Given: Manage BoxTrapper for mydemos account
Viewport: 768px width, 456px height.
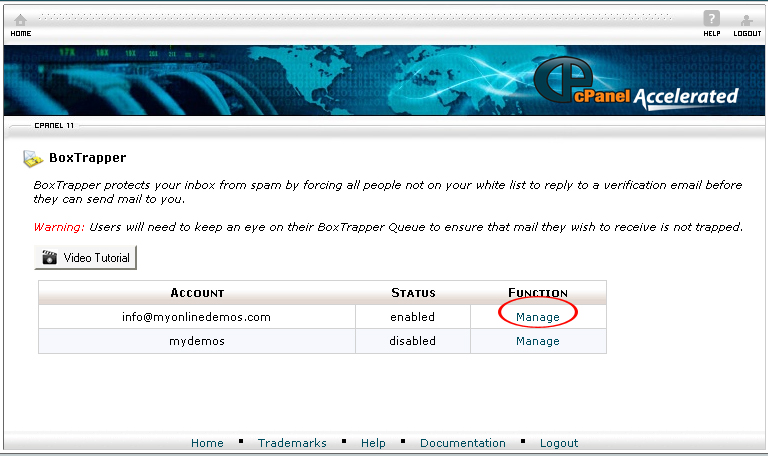Looking at the screenshot, I should (x=537, y=341).
